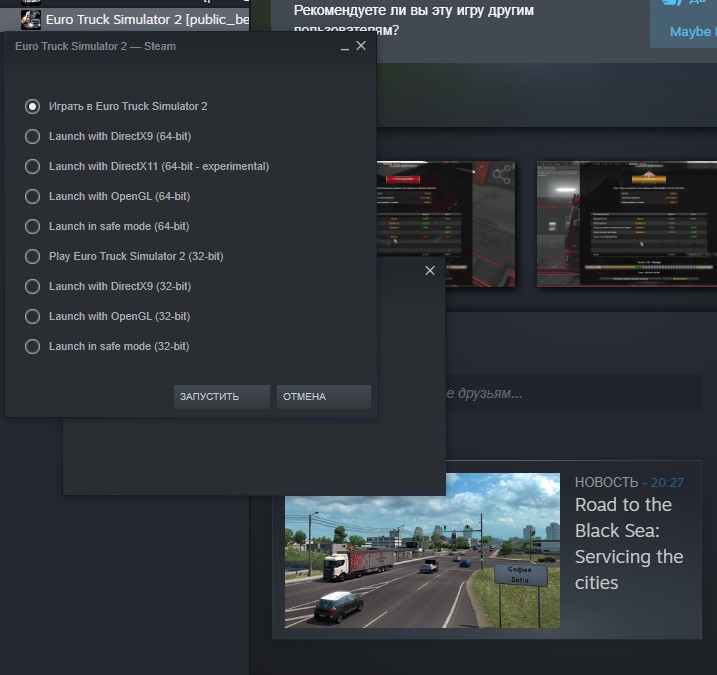Viewport: 717px width, 675px height.
Task: Minimize the launch options dialog
Action: (345, 47)
